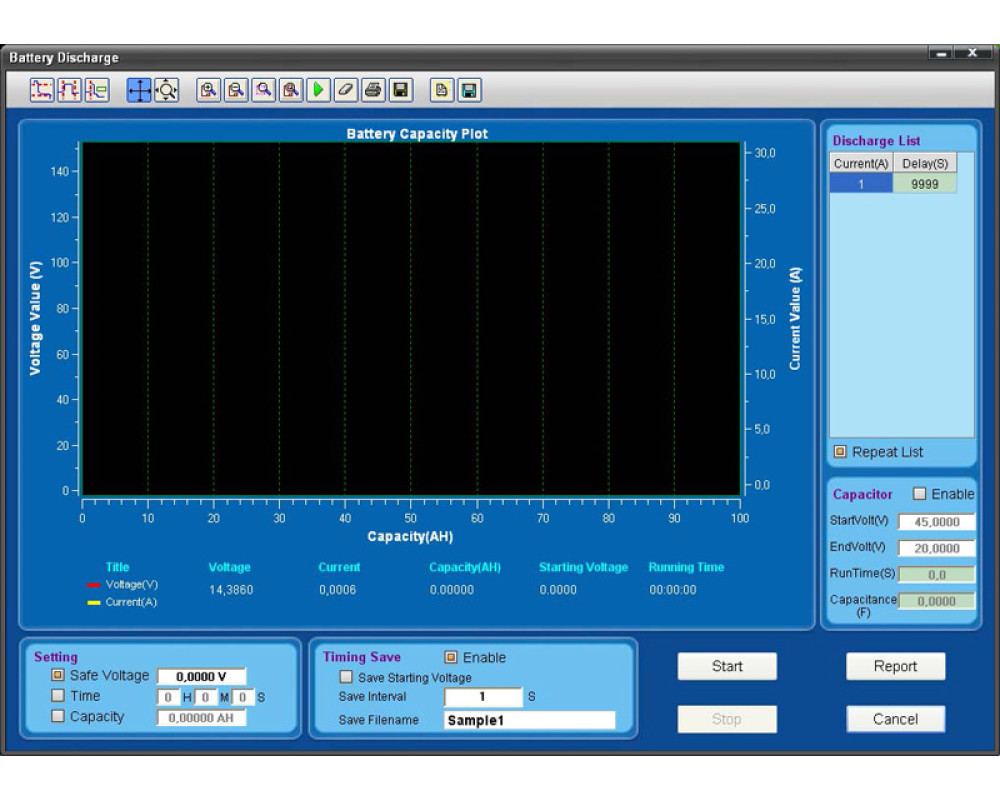
Task: Toggle the Safe Voltage checkbox
Action: 58,676
